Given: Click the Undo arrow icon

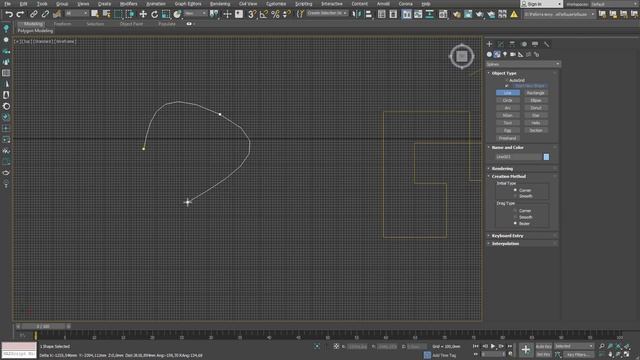Looking at the screenshot, I should (x=9, y=14).
